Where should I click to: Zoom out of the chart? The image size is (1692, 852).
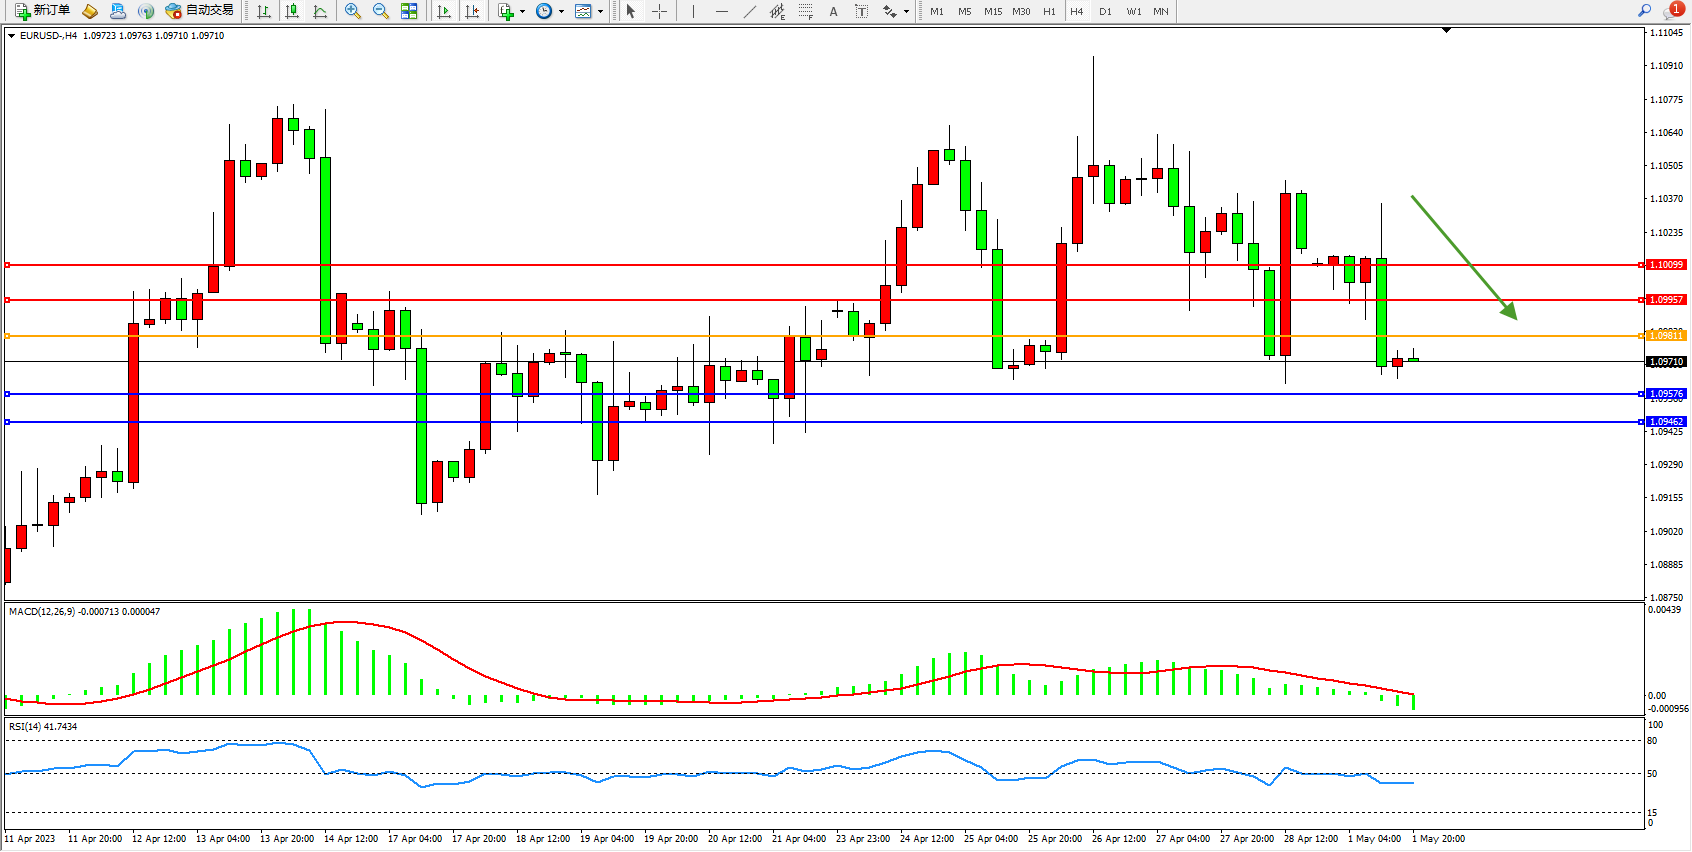click(381, 11)
